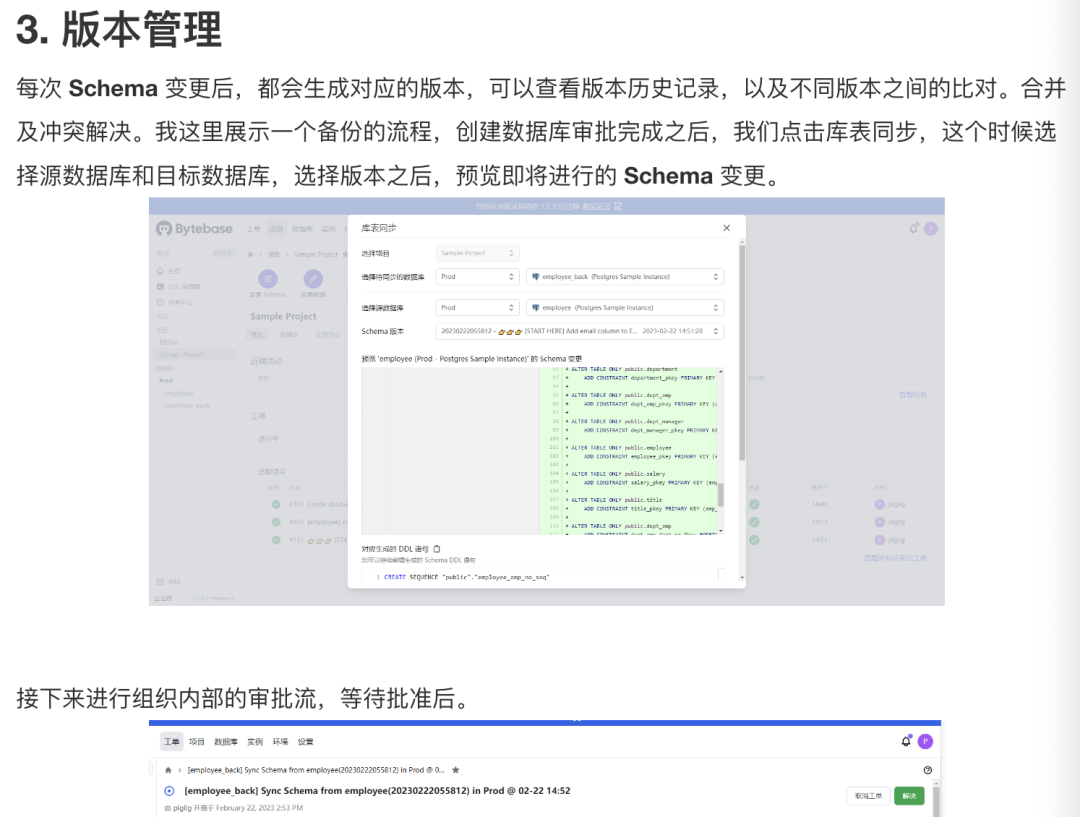Select 设置 in the issue page navigation

pyautogui.click(x=306, y=742)
